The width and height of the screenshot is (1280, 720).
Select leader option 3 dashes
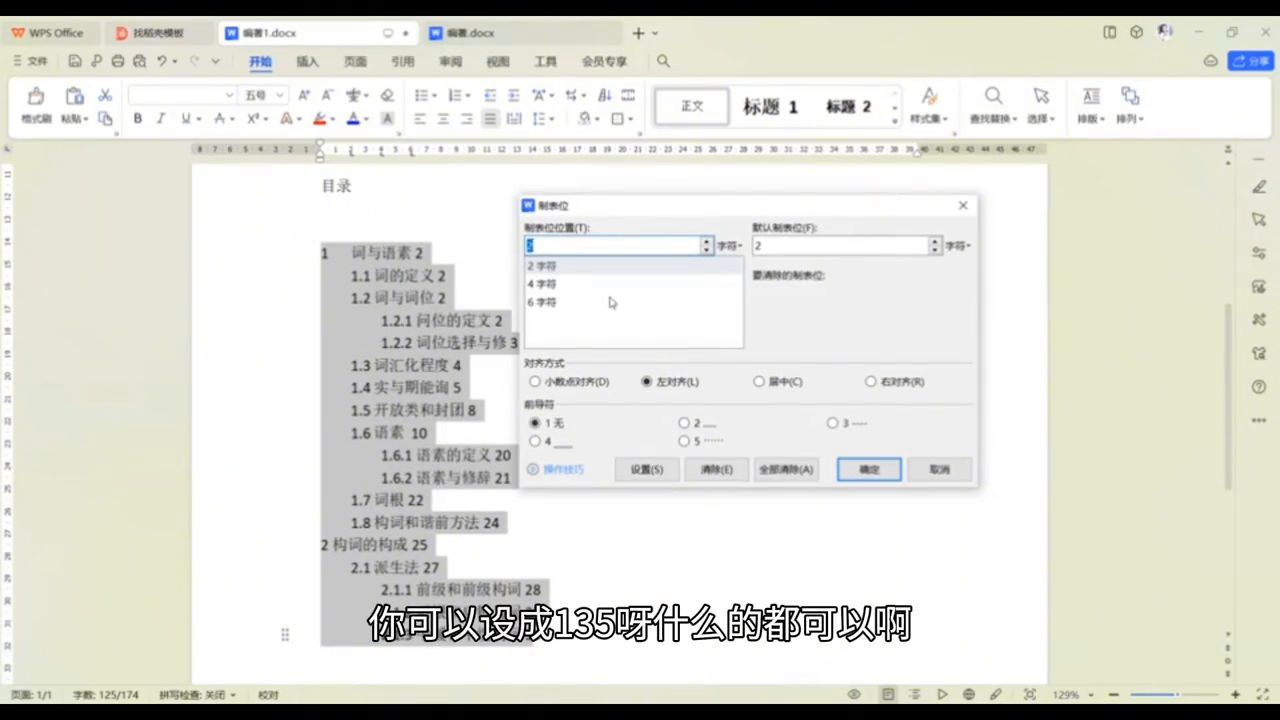832,423
